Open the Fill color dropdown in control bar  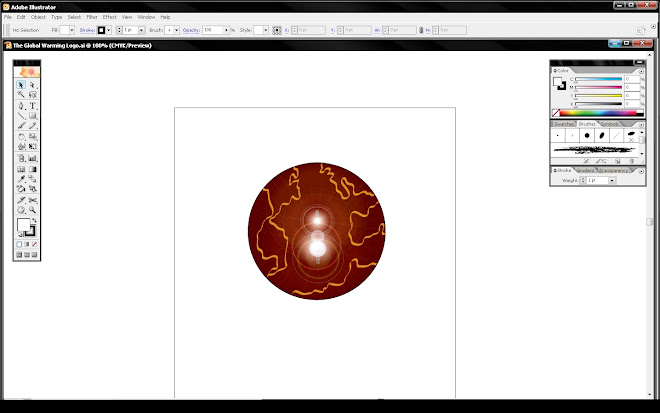[x=72, y=30]
